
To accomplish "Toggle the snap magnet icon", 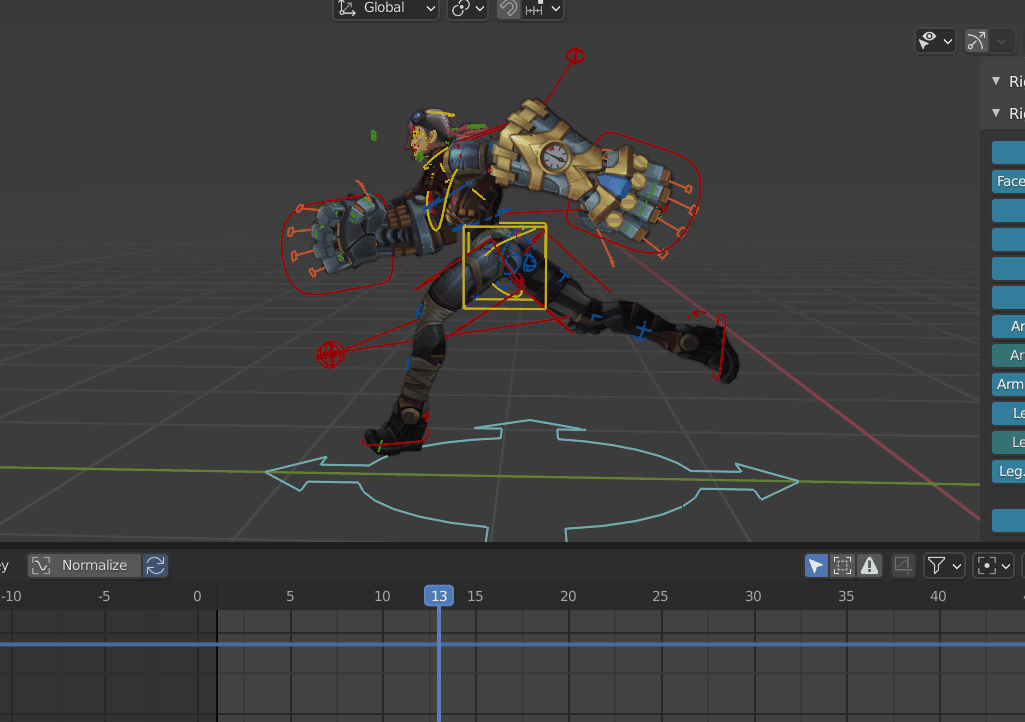I will 508,9.
